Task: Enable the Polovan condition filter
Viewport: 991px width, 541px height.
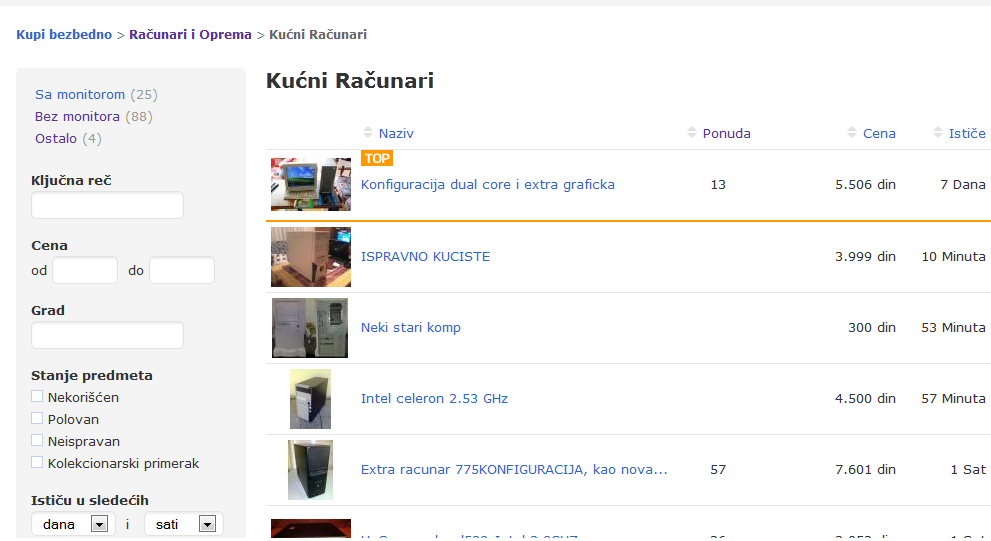Action: click(x=38, y=419)
